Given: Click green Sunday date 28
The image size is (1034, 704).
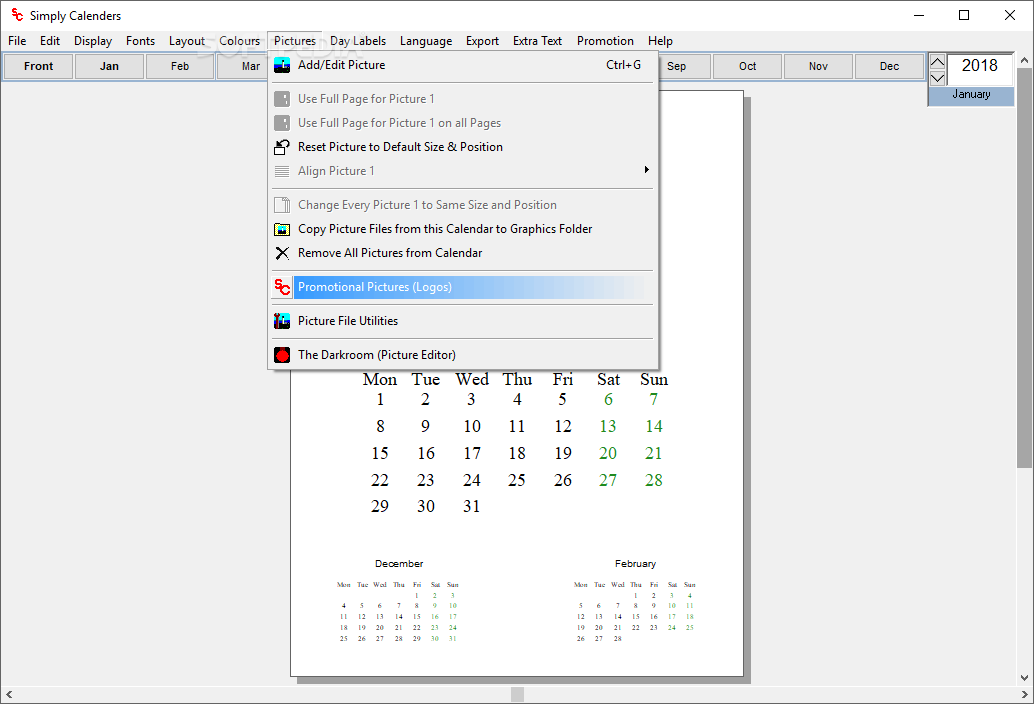Looking at the screenshot, I should point(654,481).
